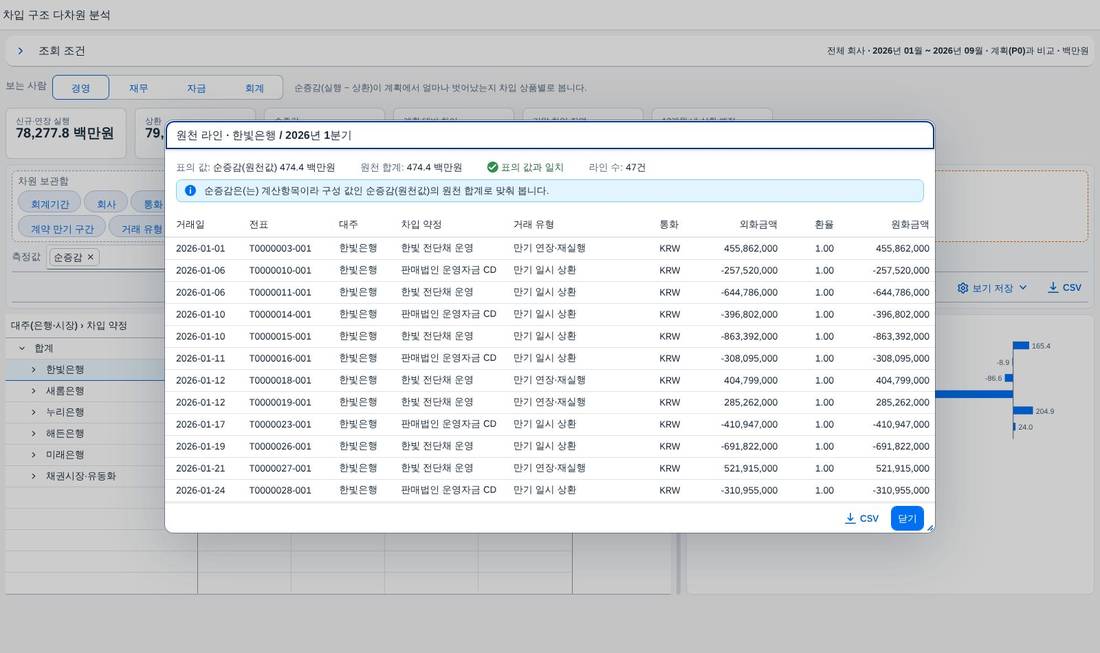The image size is (1100, 653).
Task: Click the 거래 유형 column header
Action: tap(533, 224)
